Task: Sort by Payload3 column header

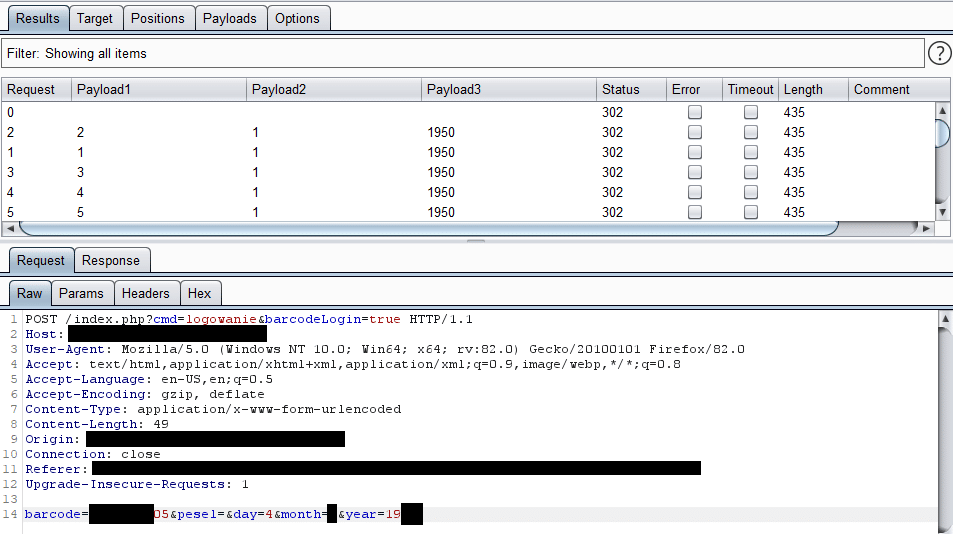Action: tap(509, 89)
